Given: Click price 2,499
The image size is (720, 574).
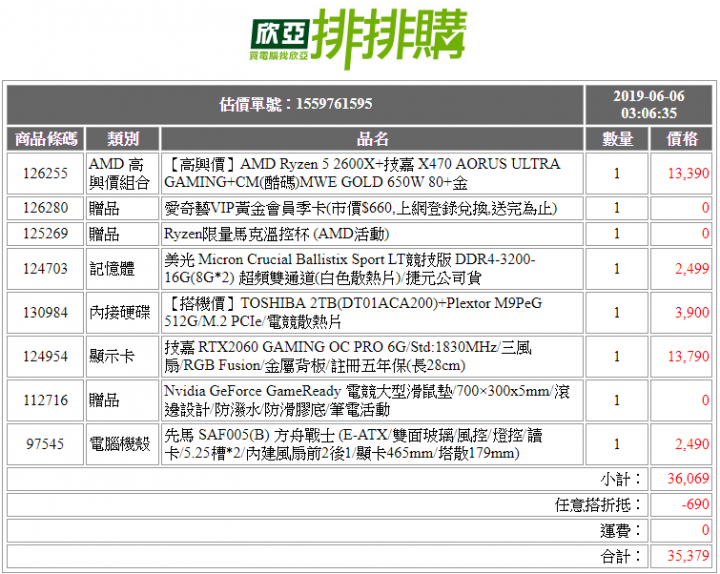Looking at the screenshot, I should pyautogui.click(x=692, y=269).
